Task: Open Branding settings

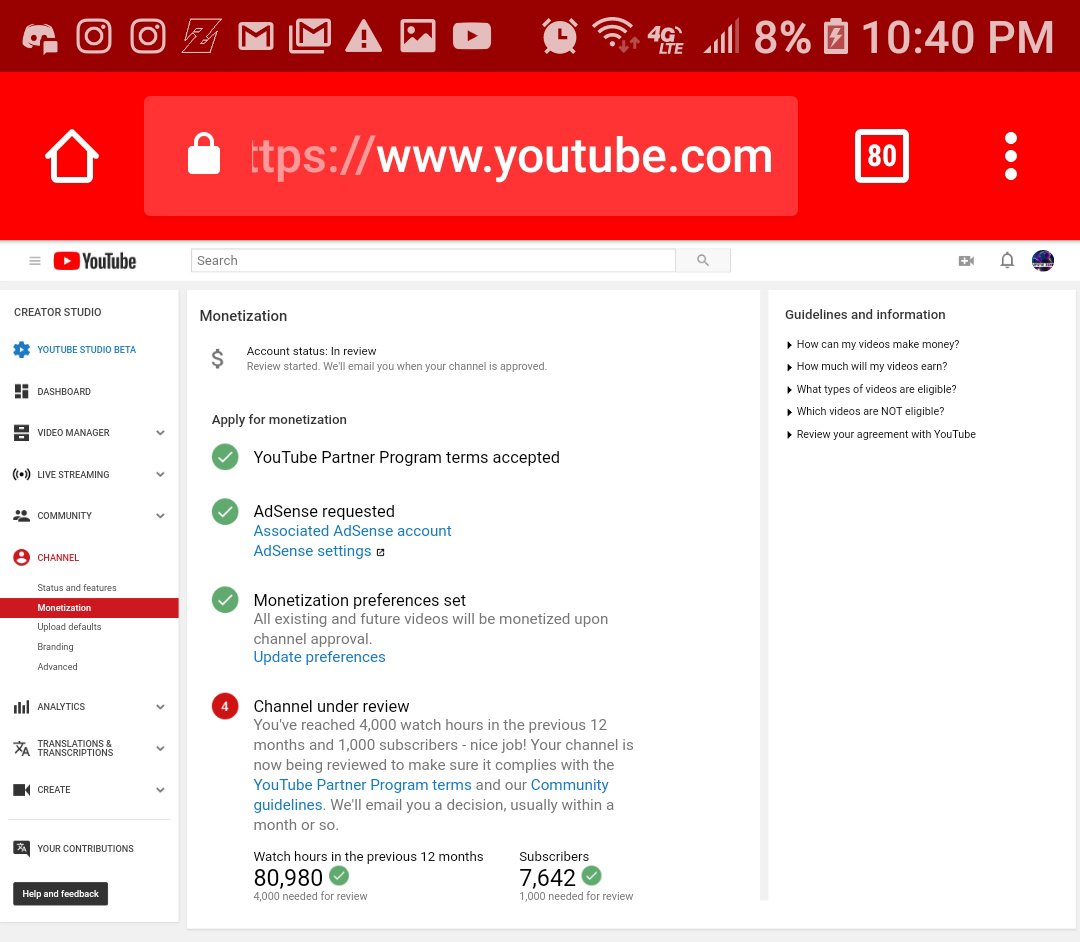Action: [56, 647]
